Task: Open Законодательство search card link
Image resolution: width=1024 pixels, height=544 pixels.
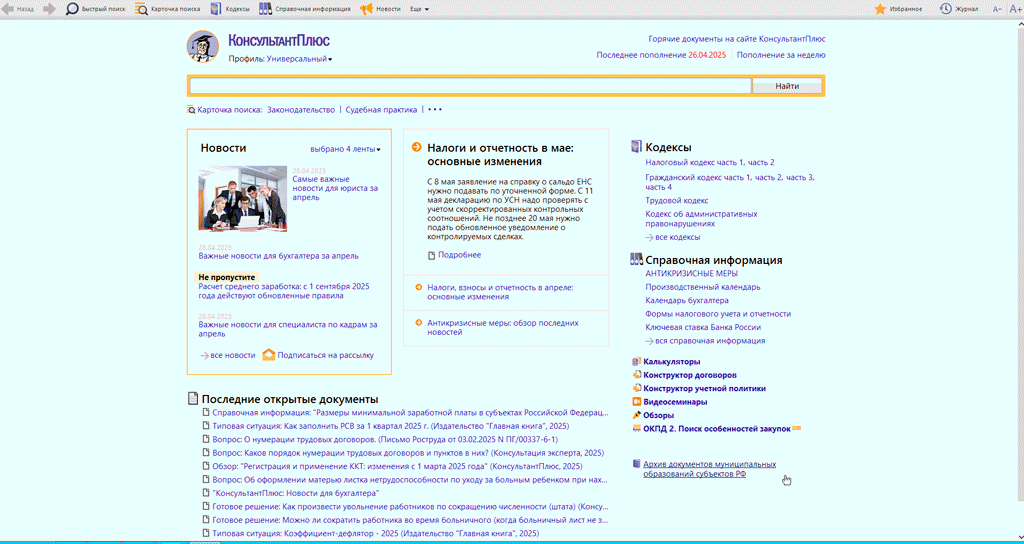Action: pyautogui.click(x=301, y=110)
